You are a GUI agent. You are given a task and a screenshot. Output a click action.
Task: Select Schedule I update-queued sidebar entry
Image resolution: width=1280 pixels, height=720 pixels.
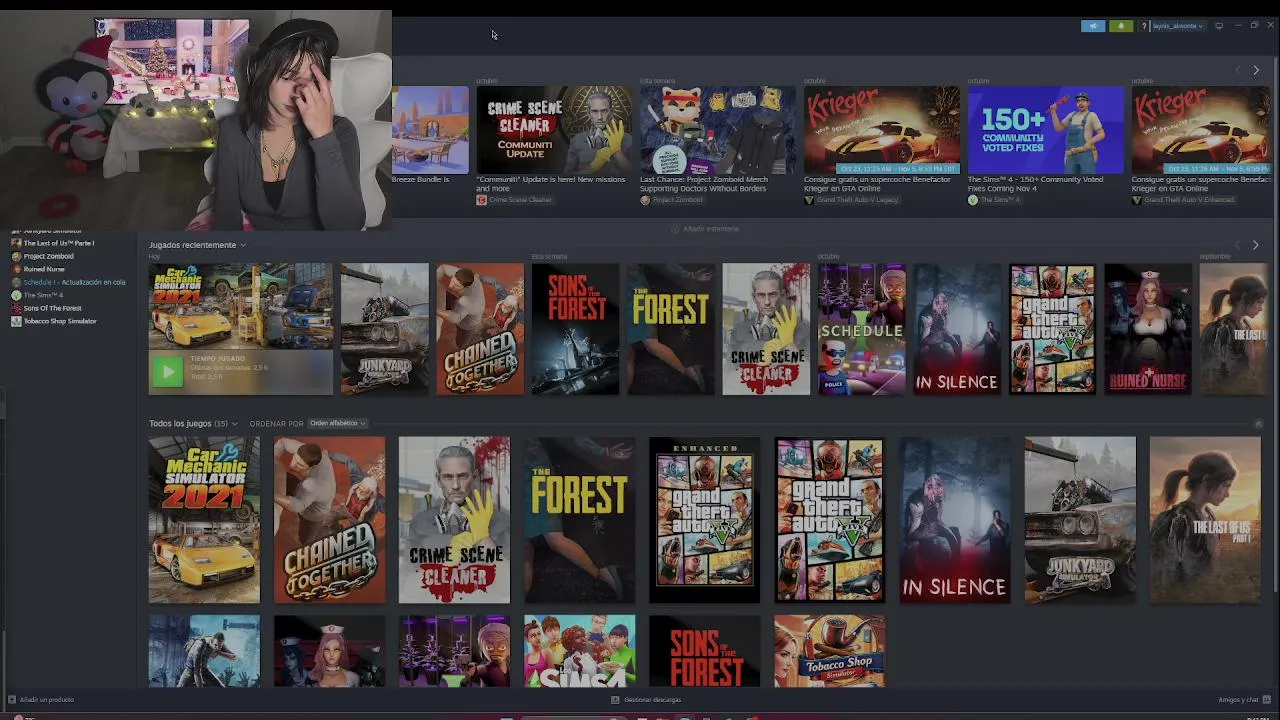68,282
